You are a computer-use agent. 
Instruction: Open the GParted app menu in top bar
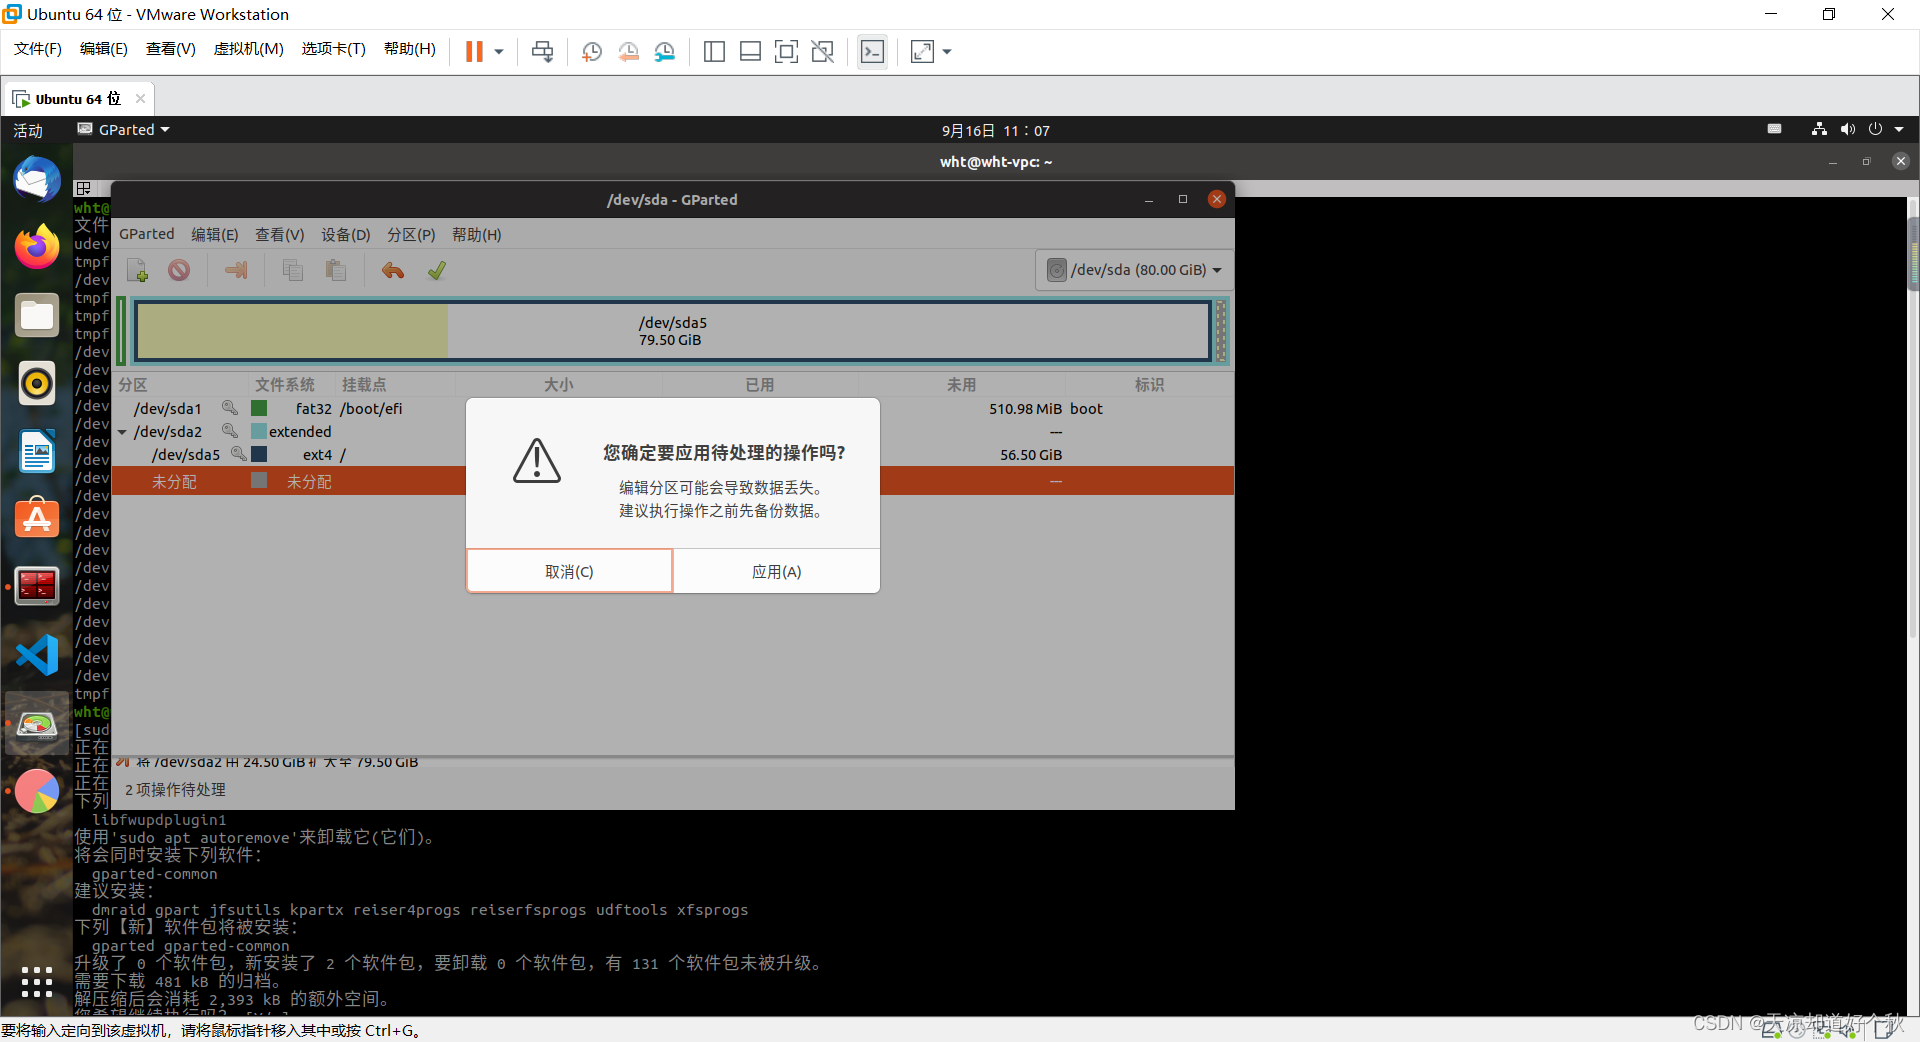pyautogui.click(x=124, y=130)
